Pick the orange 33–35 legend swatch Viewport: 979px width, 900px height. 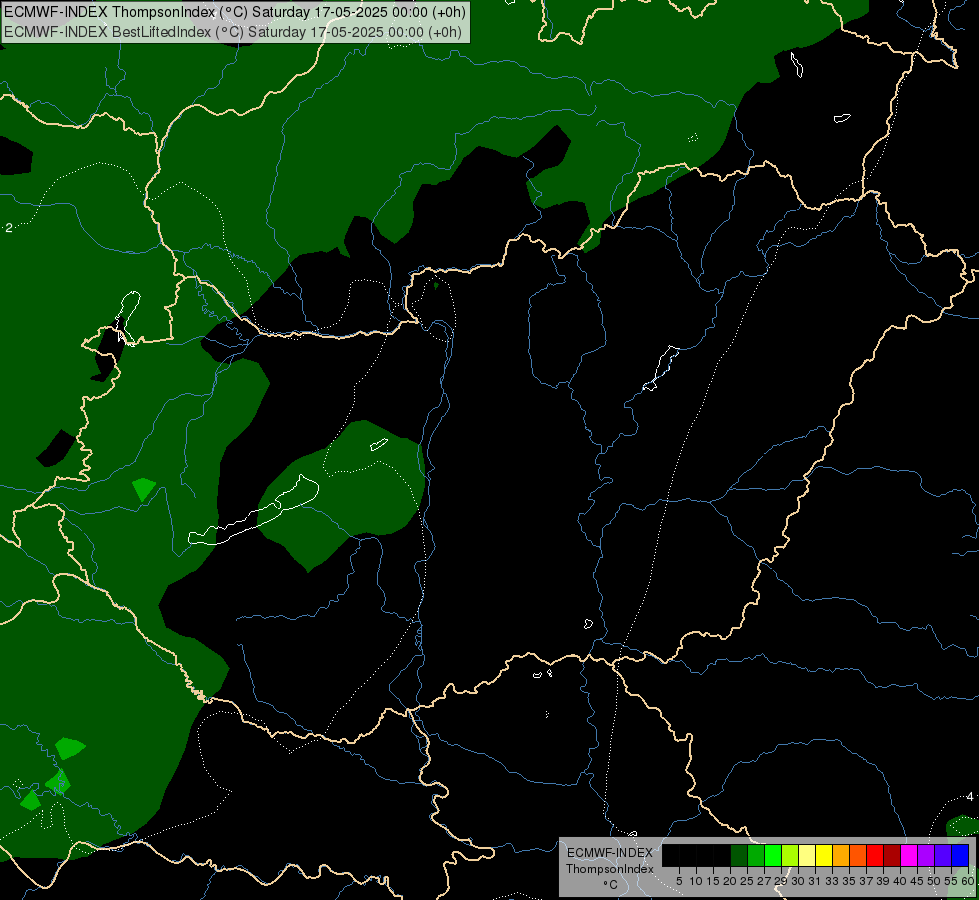(841, 855)
